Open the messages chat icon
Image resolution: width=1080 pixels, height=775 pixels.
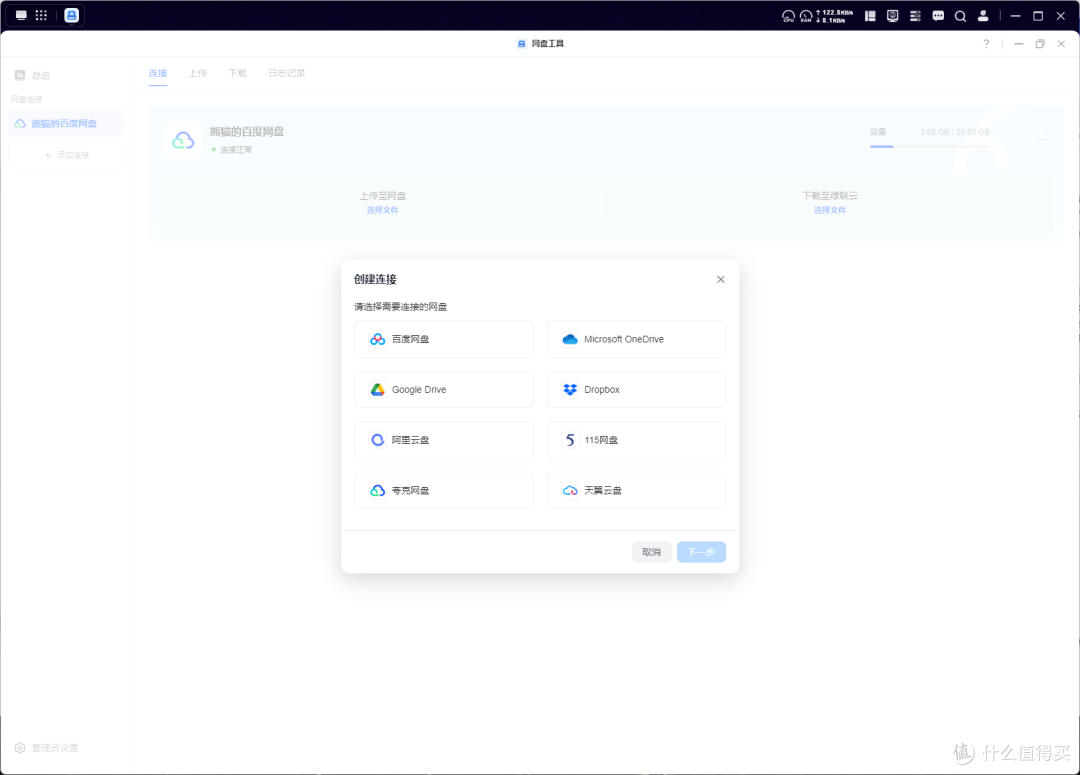pos(938,16)
